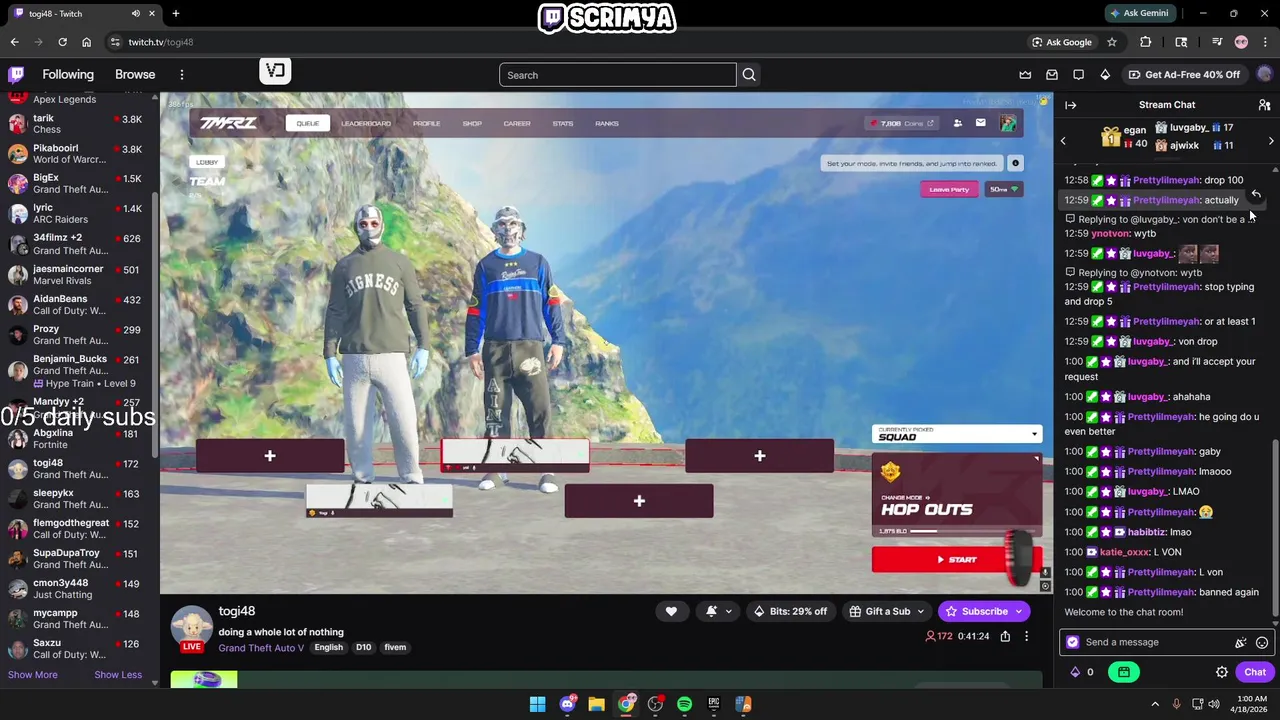Open the share stream icon
Image resolution: width=1280 pixels, height=720 pixels.
coord(1005,636)
